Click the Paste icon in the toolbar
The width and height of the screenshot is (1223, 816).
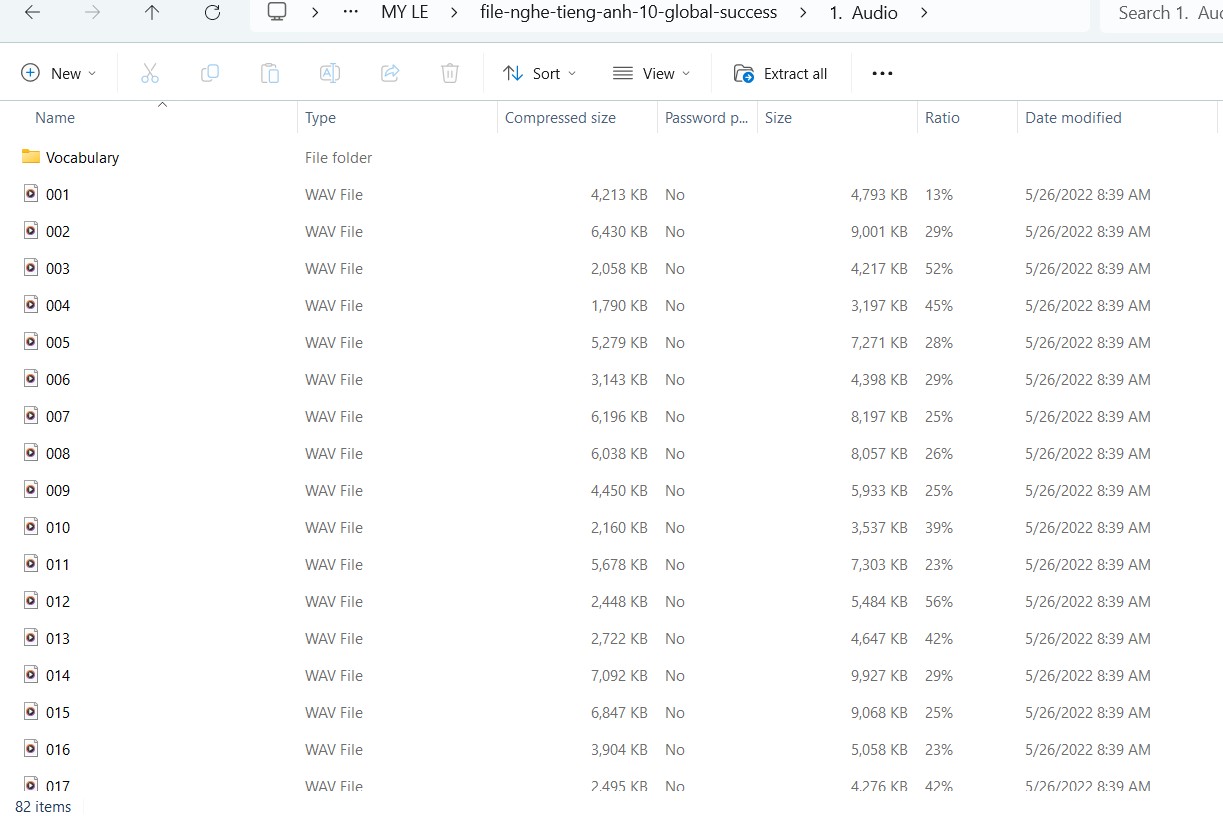click(x=270, y=72)
